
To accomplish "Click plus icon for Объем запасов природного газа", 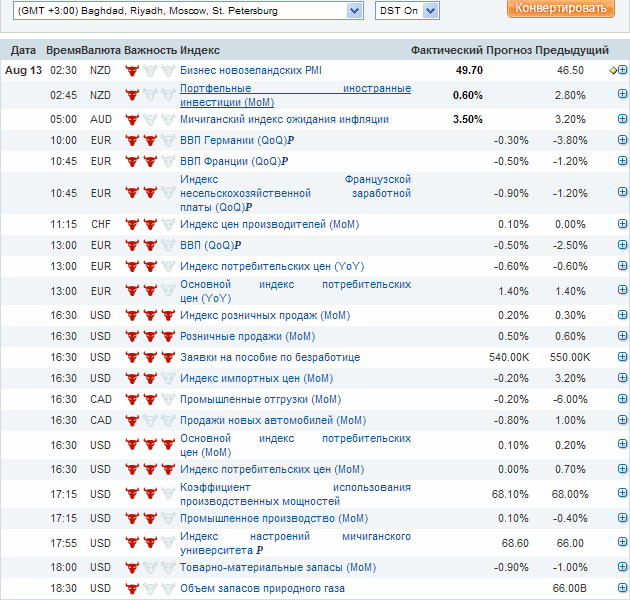I will pos(622,588).
